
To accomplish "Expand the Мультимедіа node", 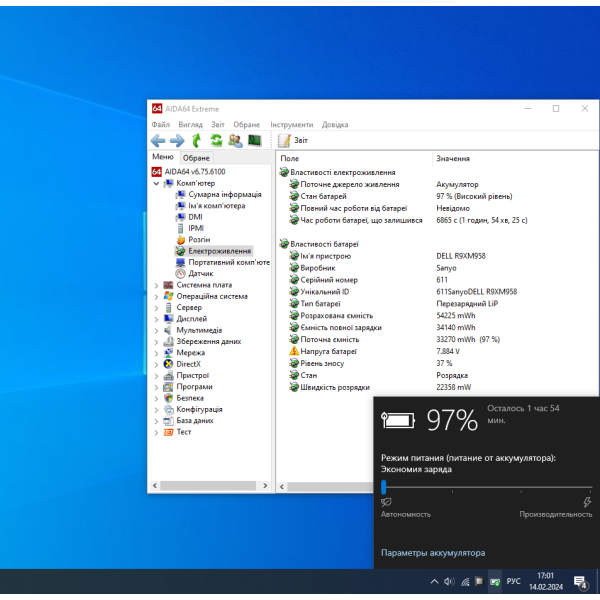I will [156, 331].
